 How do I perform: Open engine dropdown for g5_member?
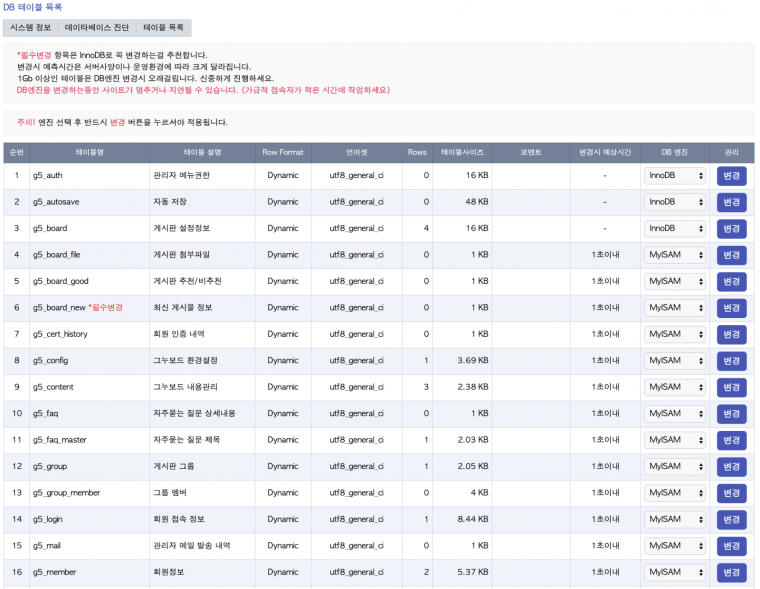[676, 572]
